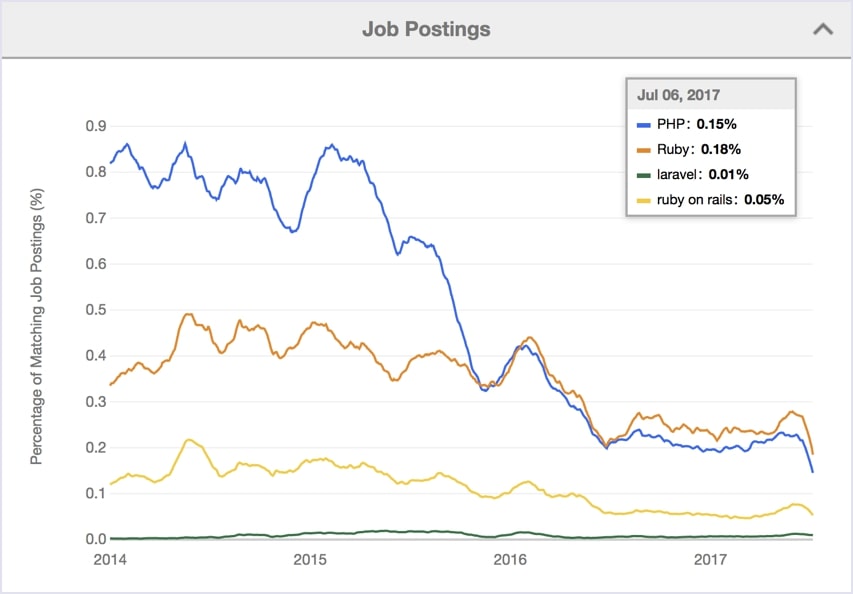
Task: Click the orange Ruby legend swatch
Action: (645, 150)
